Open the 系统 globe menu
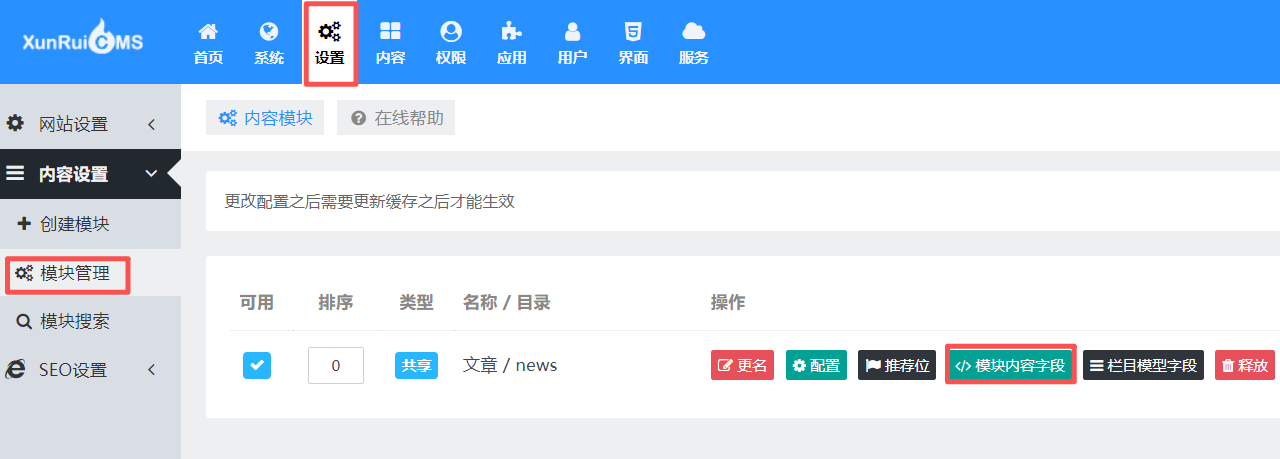Viewport: 1280px width, 459px height. 269,44
